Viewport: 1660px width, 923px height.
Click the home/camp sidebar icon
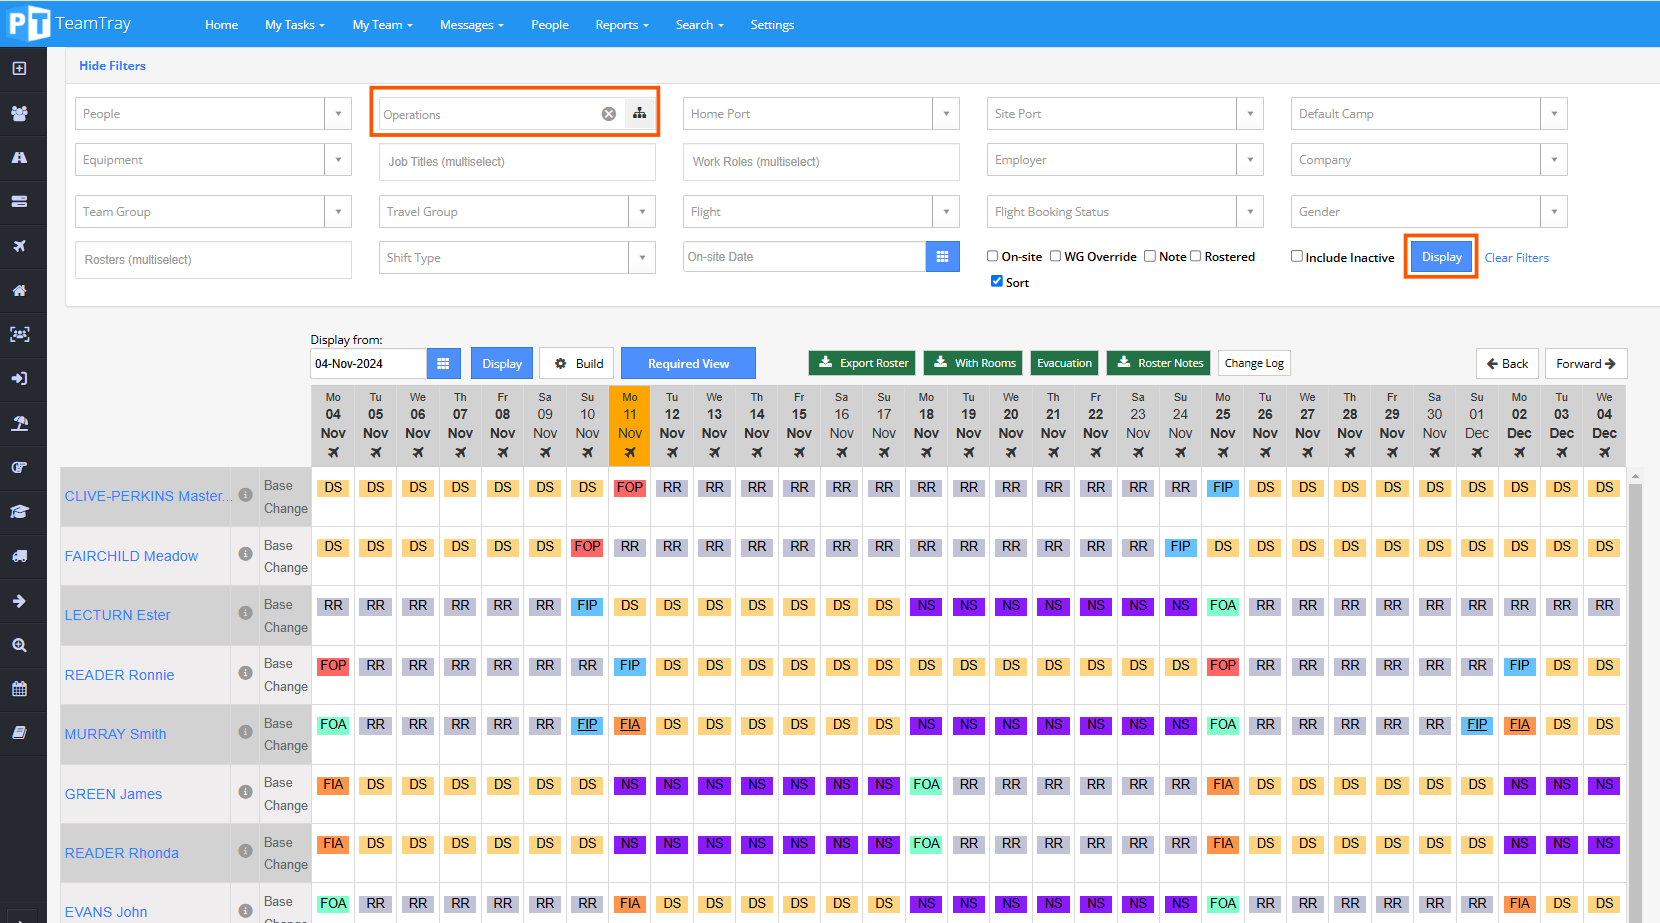pos(19,290)
